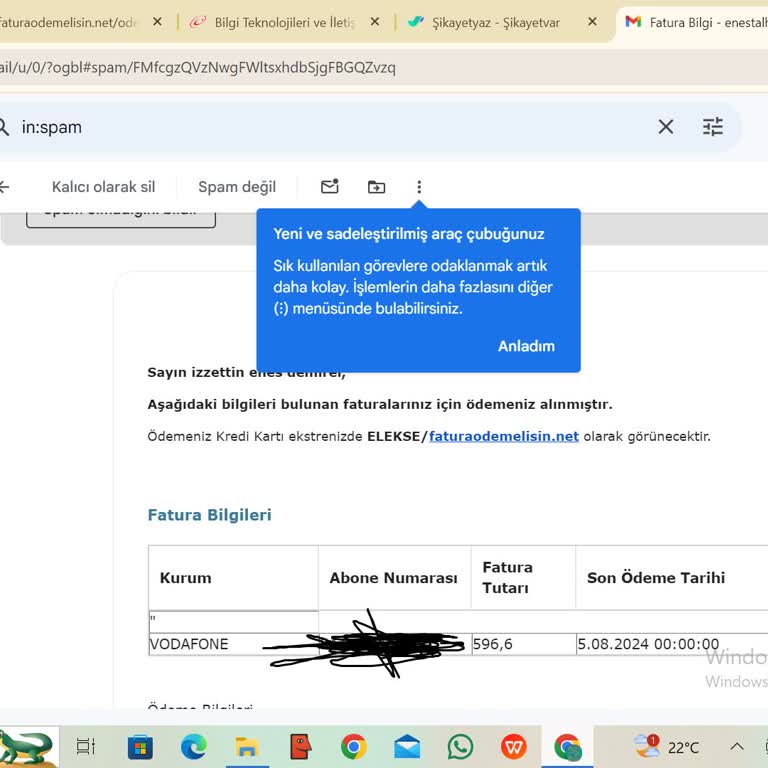Select the Fatura Bilgi Gmail tab
Screen dimensions: 768x768
(696, 23)
